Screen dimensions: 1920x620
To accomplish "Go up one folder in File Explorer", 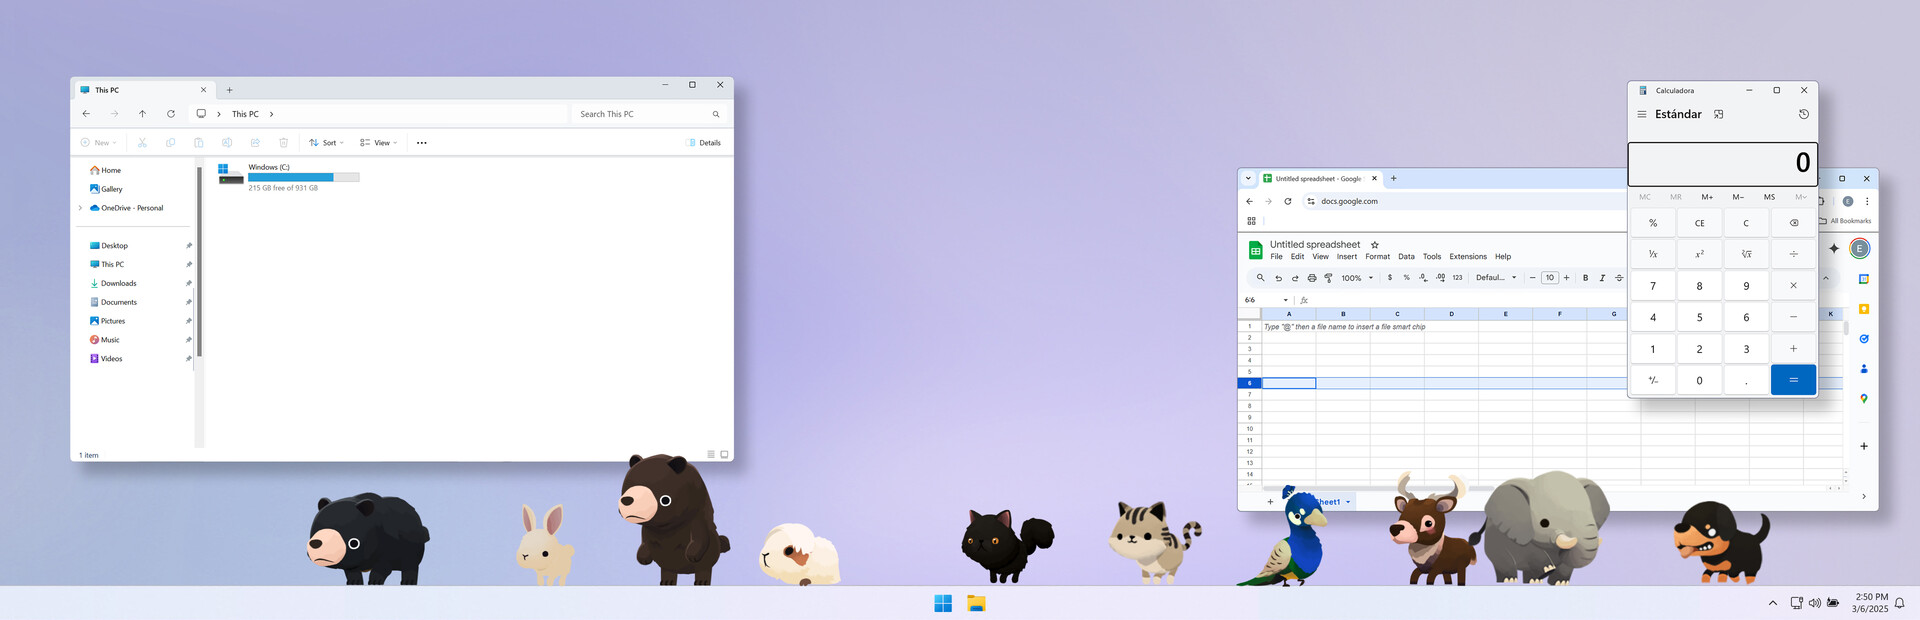I will coord(142,114).
